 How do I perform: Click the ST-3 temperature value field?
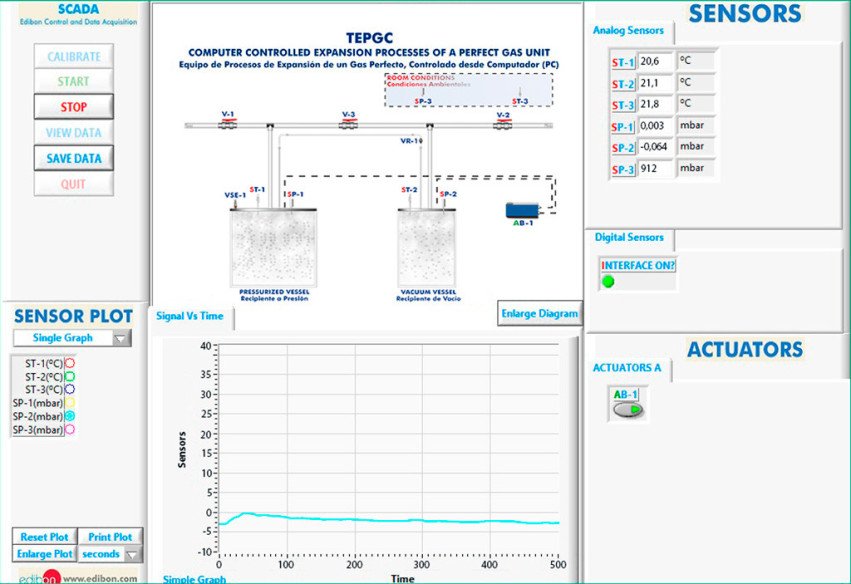(x=655, y=104)
